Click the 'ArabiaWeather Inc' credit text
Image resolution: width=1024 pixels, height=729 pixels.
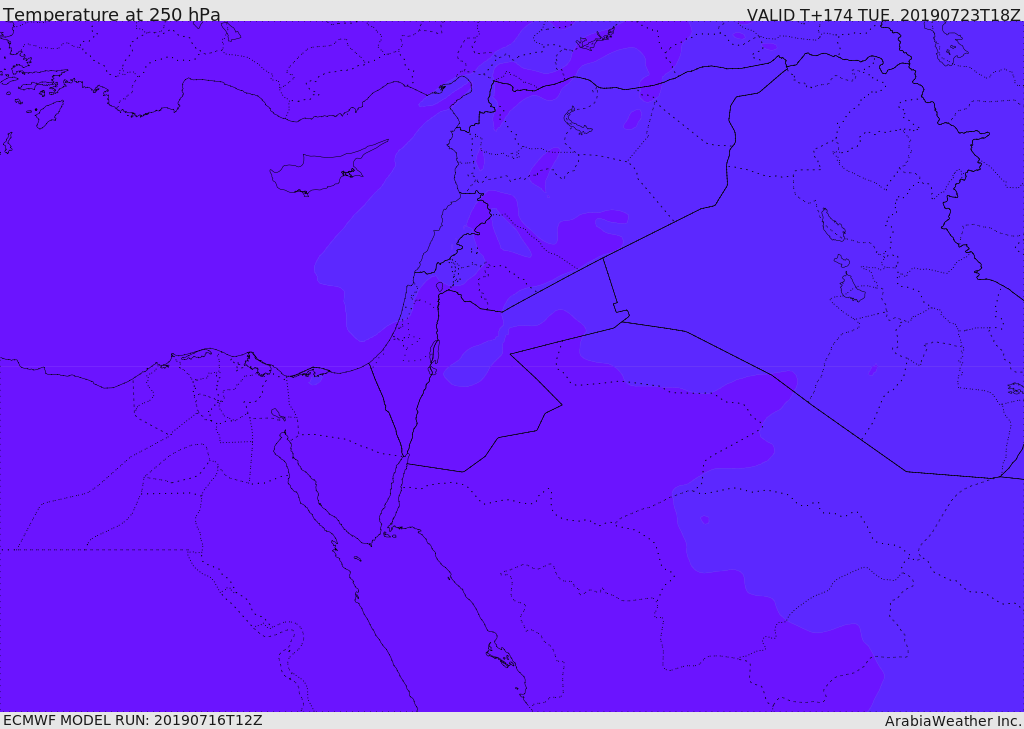click(953, 721)
